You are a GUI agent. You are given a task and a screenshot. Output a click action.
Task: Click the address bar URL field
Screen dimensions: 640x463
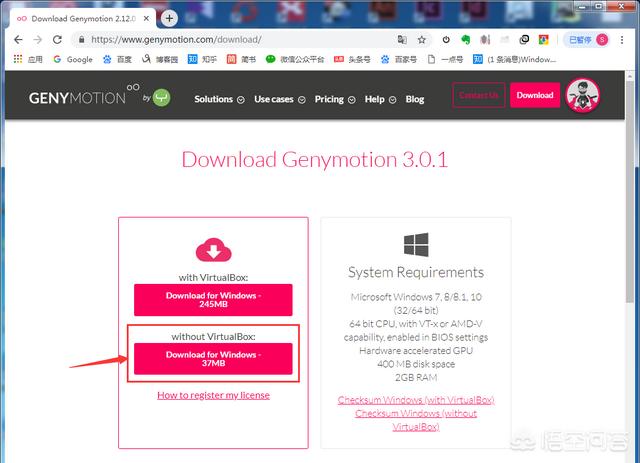click(x=230, y=40)
